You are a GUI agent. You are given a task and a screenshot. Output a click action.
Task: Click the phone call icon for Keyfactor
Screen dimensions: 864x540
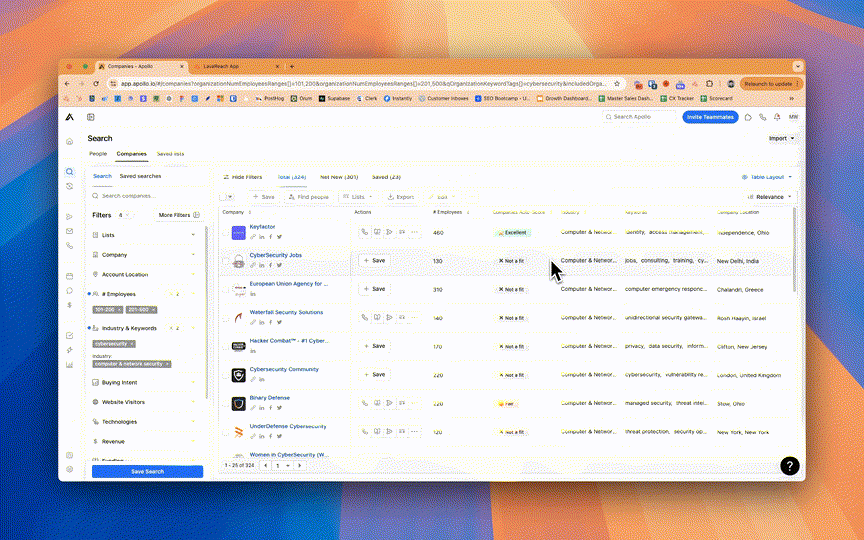[x=364, y=233]
